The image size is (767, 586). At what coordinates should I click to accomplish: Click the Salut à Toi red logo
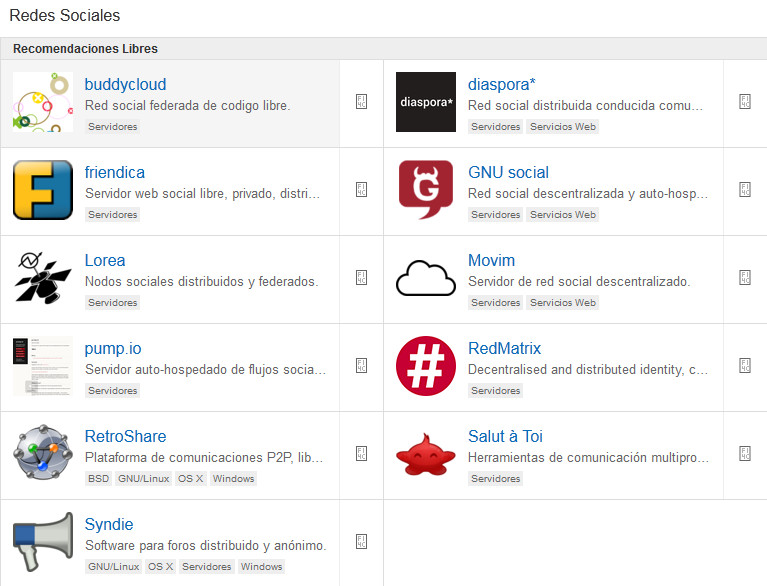(426, 454)
